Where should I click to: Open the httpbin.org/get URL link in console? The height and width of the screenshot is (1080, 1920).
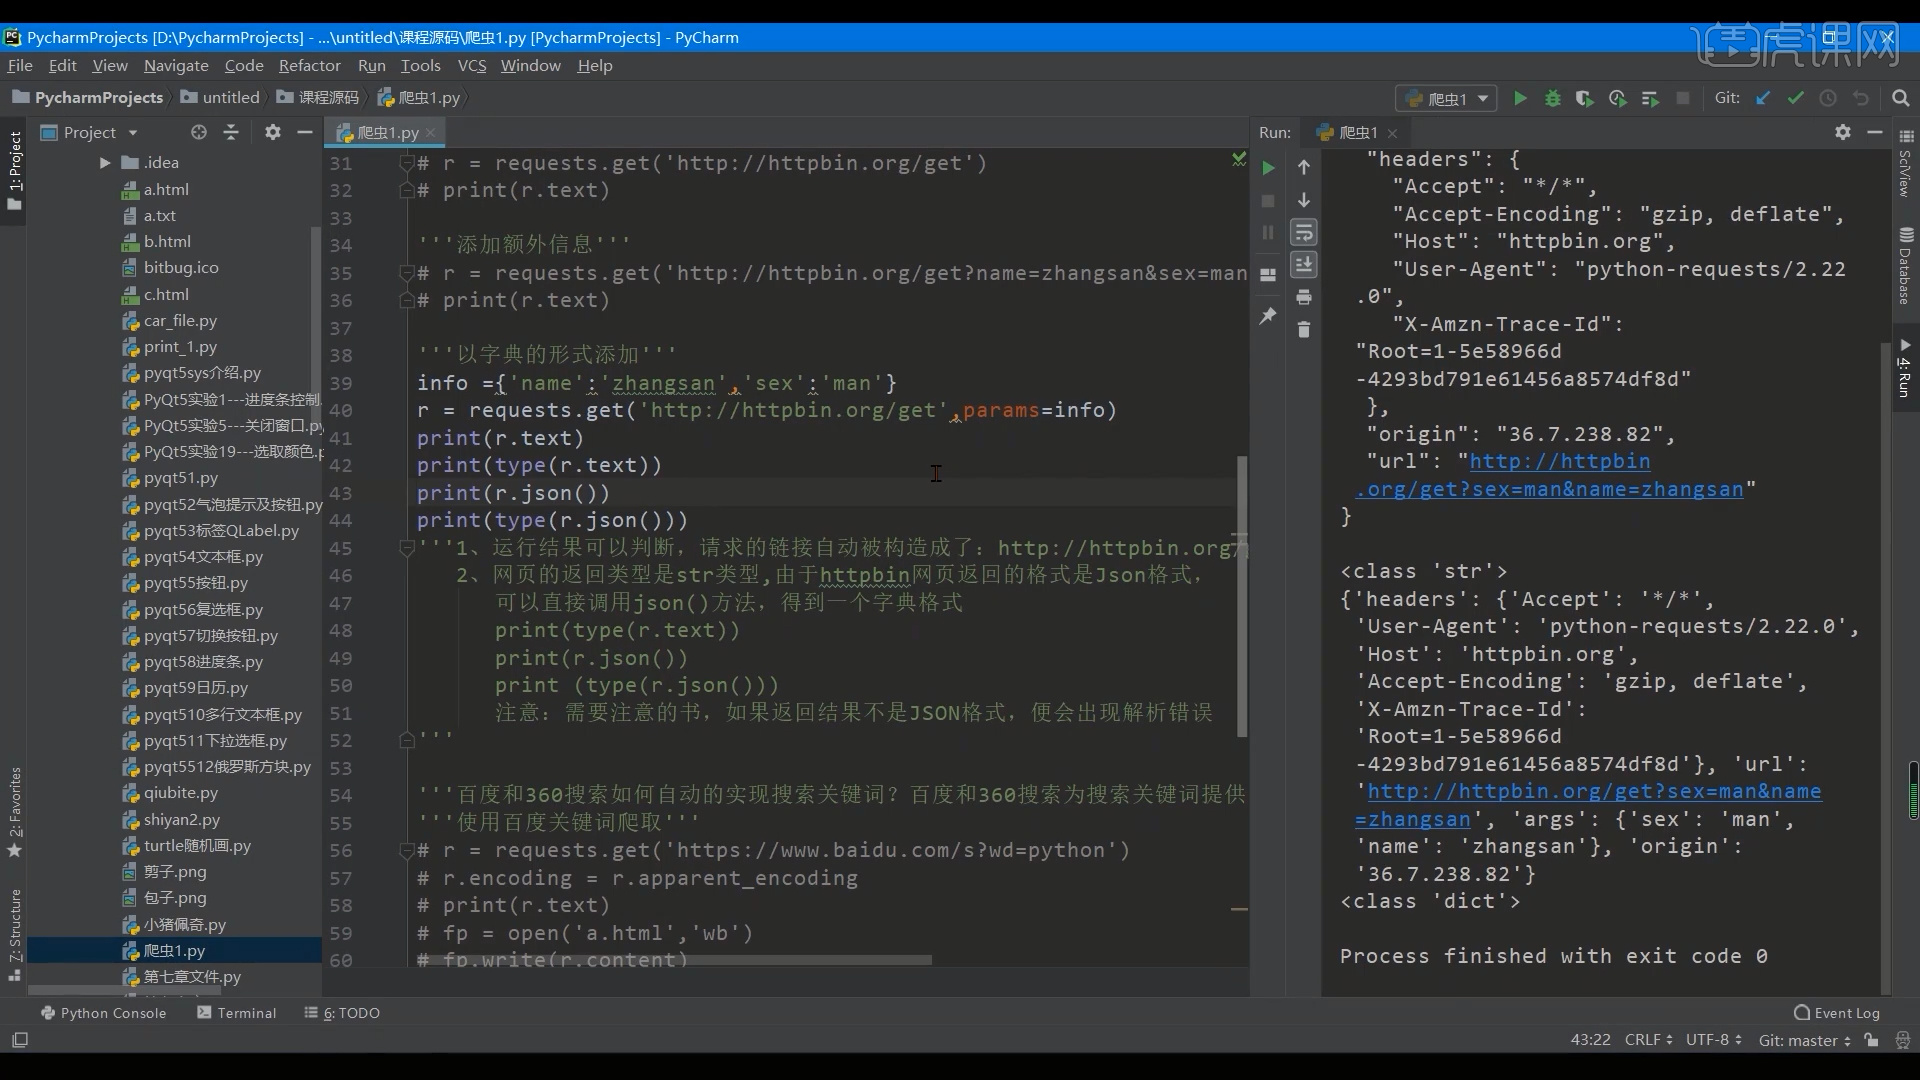tap(1560, 462)
